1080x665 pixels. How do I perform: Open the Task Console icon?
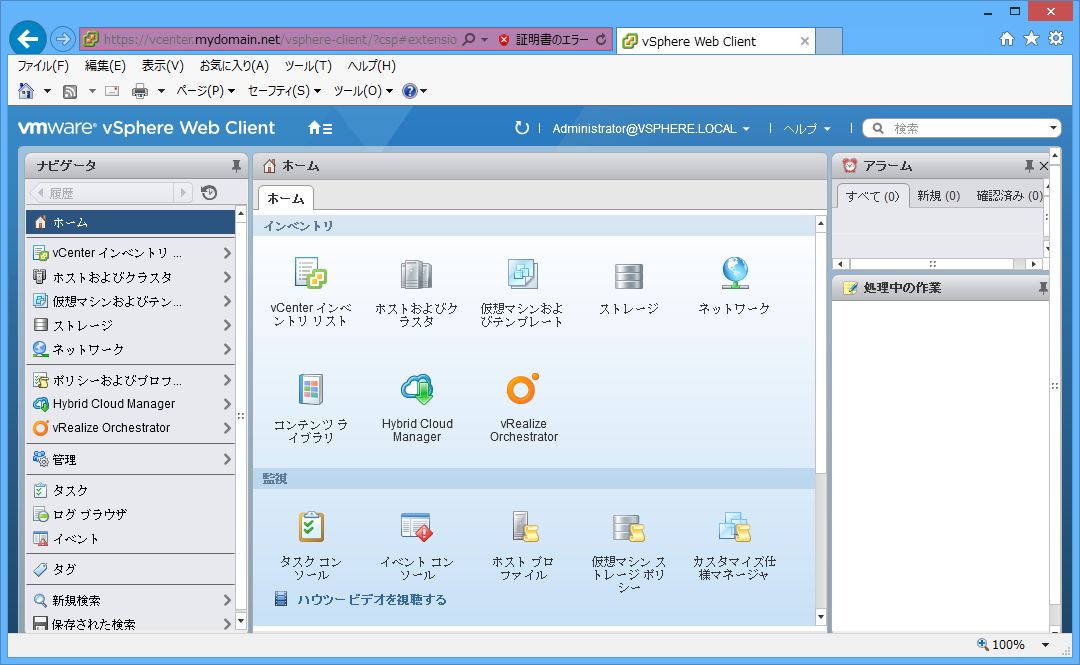point(311,526)
